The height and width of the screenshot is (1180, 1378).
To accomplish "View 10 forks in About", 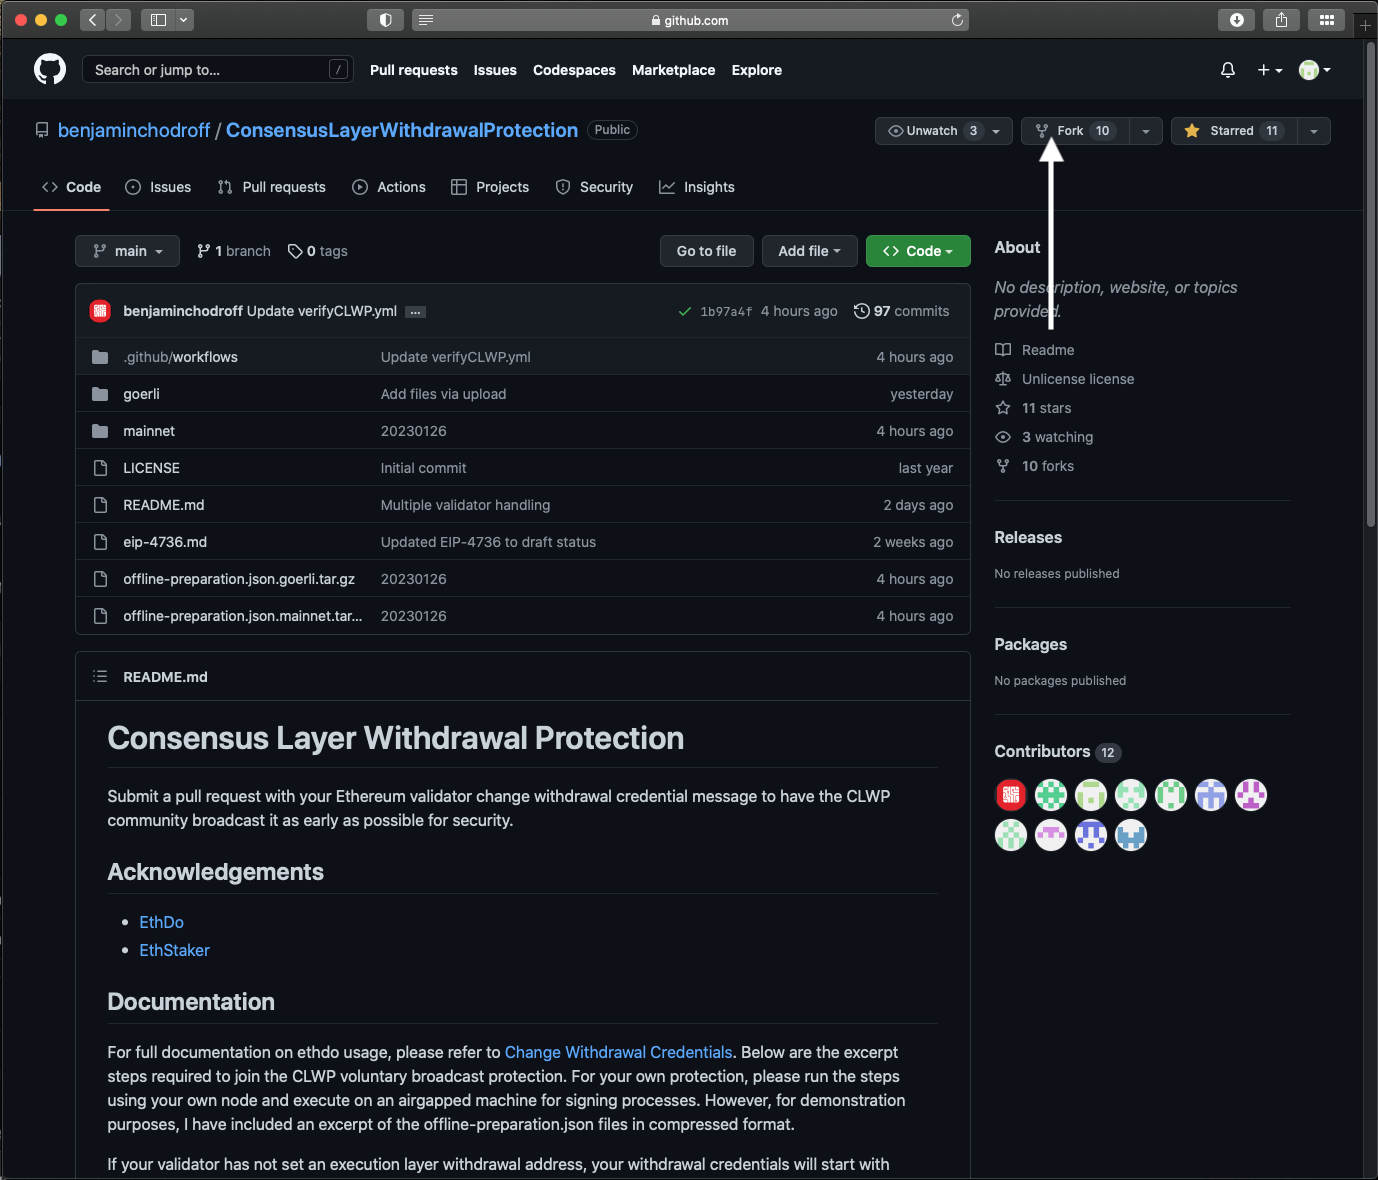I will (x=1035, y=466).
